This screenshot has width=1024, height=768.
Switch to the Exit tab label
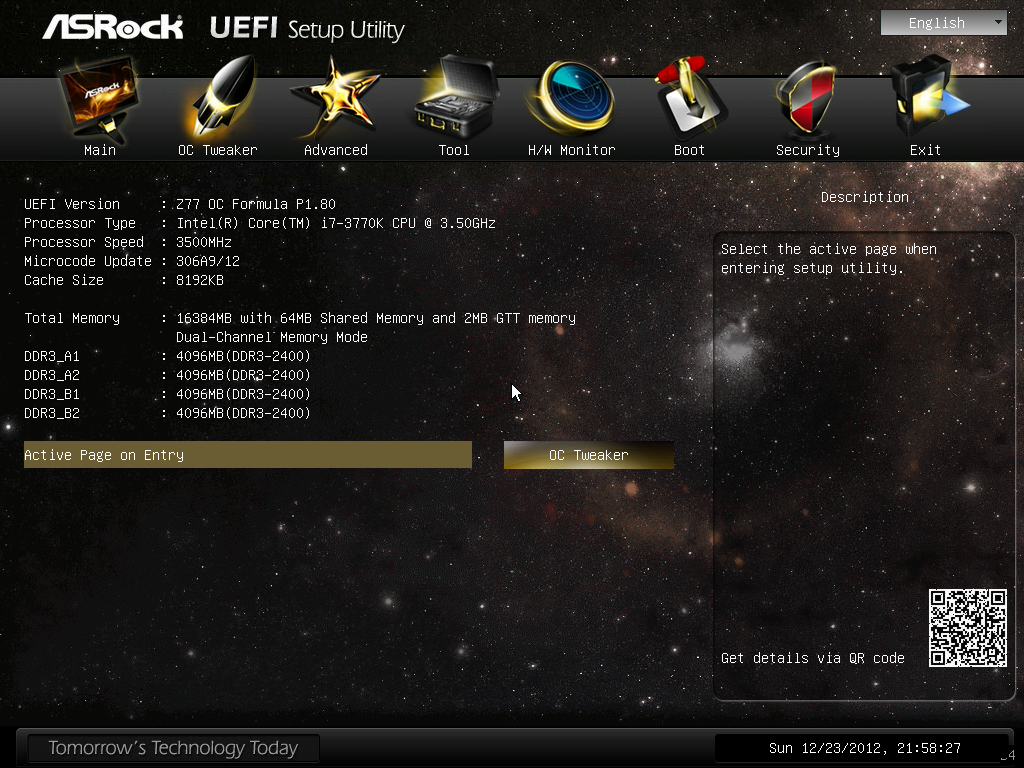[925, 150]
